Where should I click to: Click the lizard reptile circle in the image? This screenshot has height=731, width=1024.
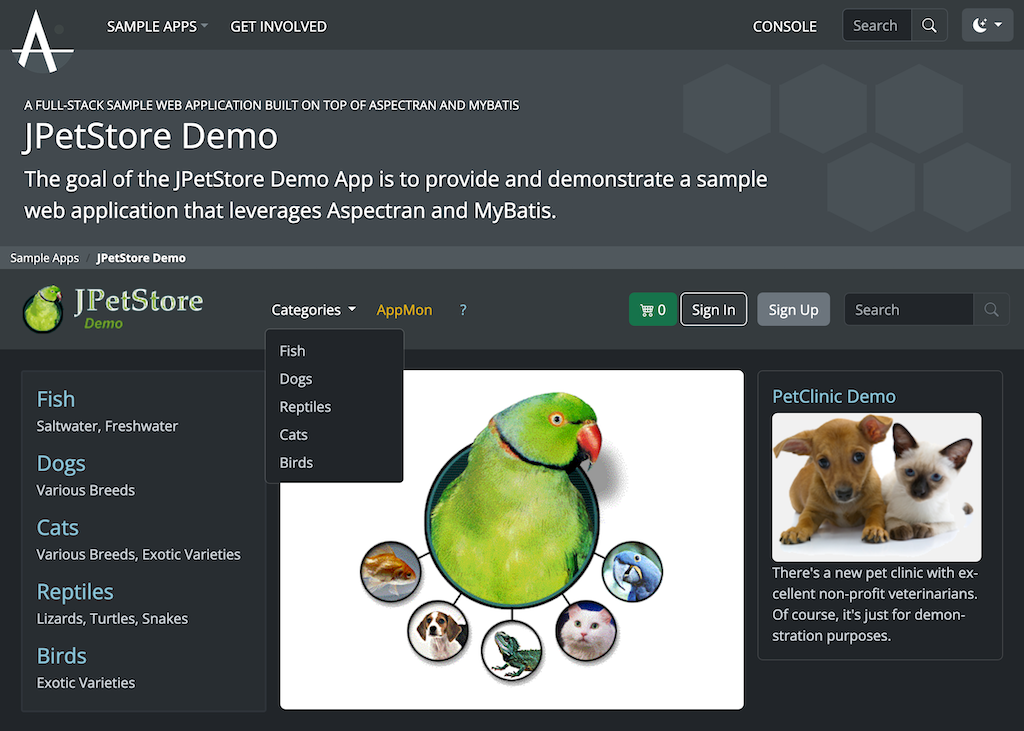point(512,649)
